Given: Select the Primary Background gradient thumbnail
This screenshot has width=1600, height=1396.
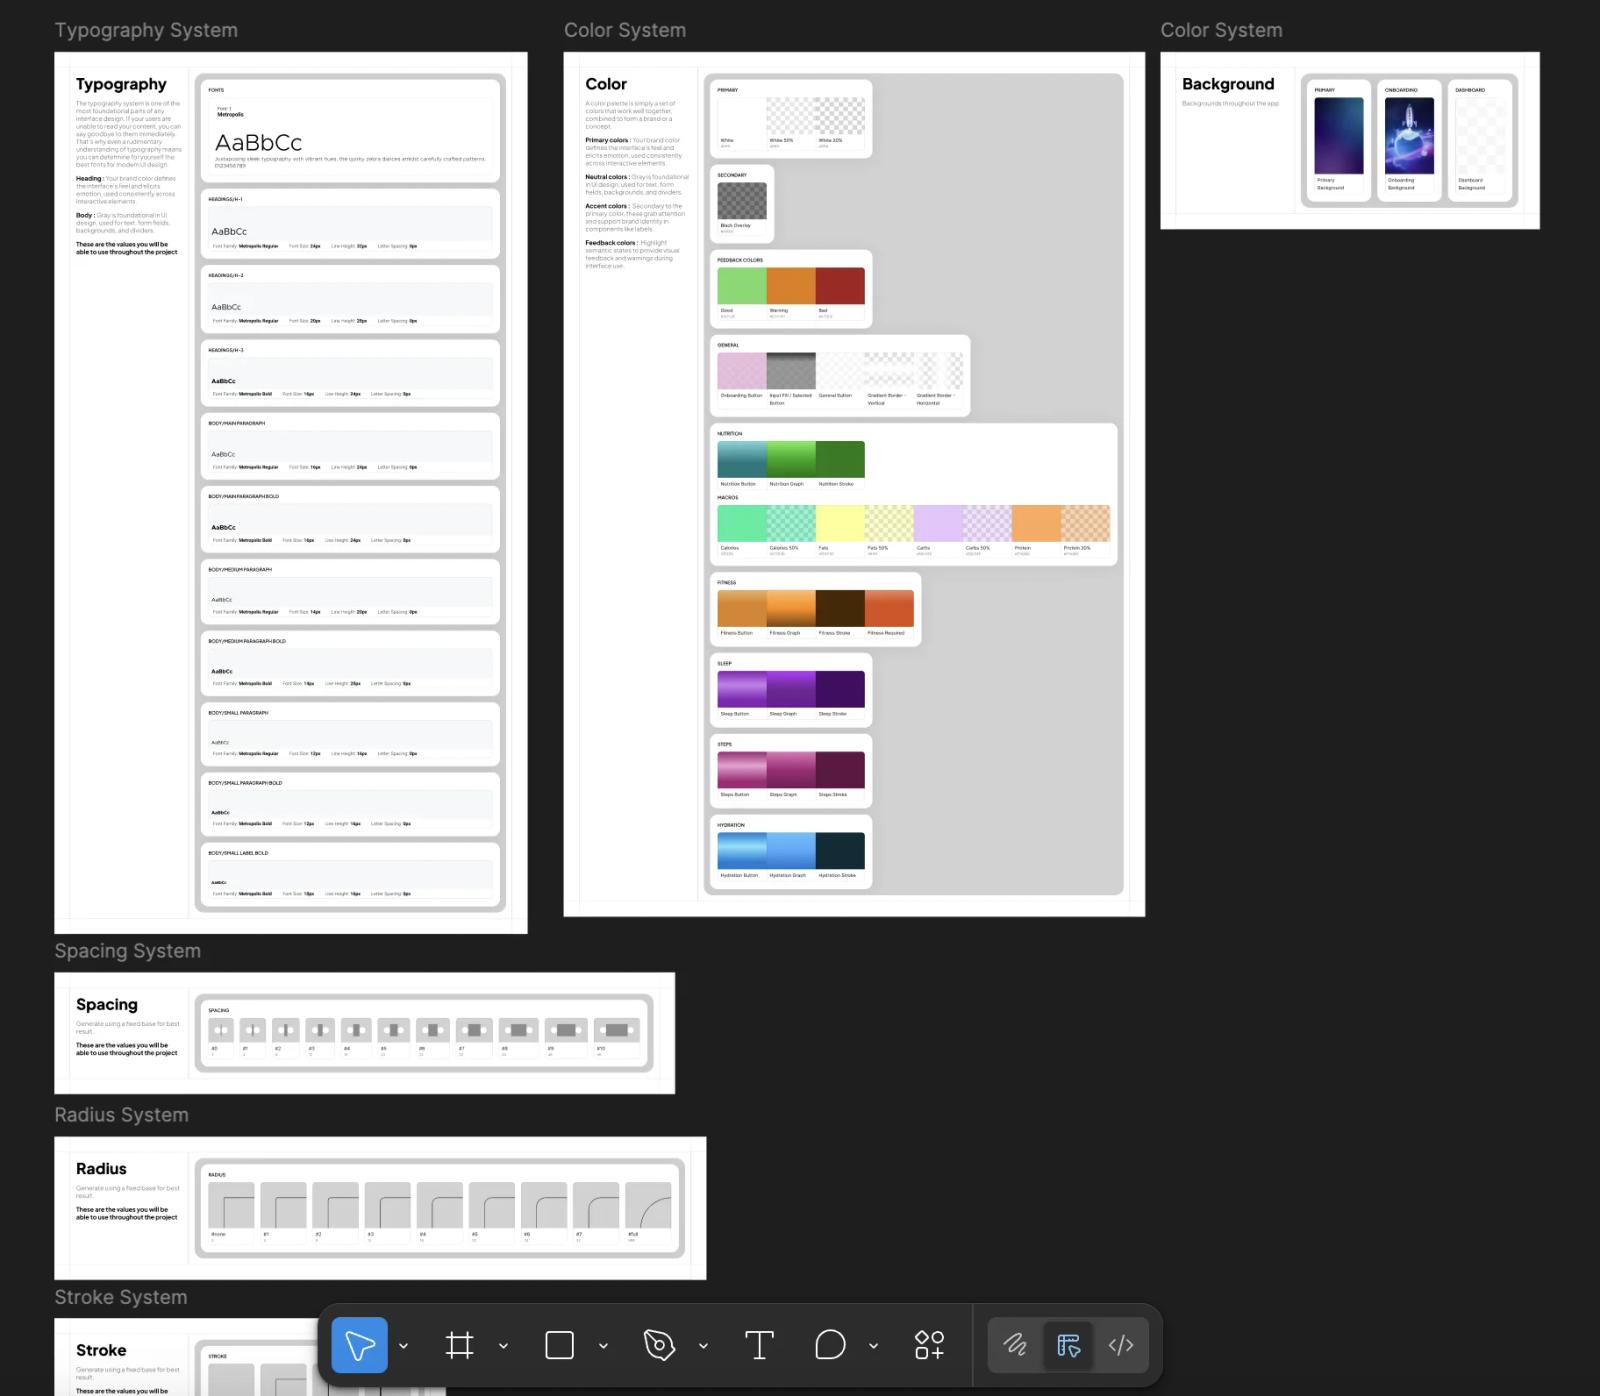Looking at the screenshot, I should (1339, 136).
